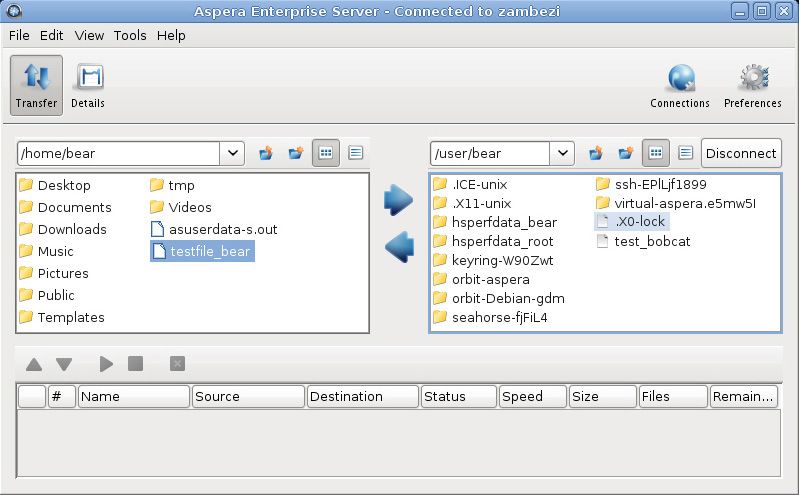
Task: Switch remote pane to list detail view
Action: pyautogui.click(x=686, y=153)
